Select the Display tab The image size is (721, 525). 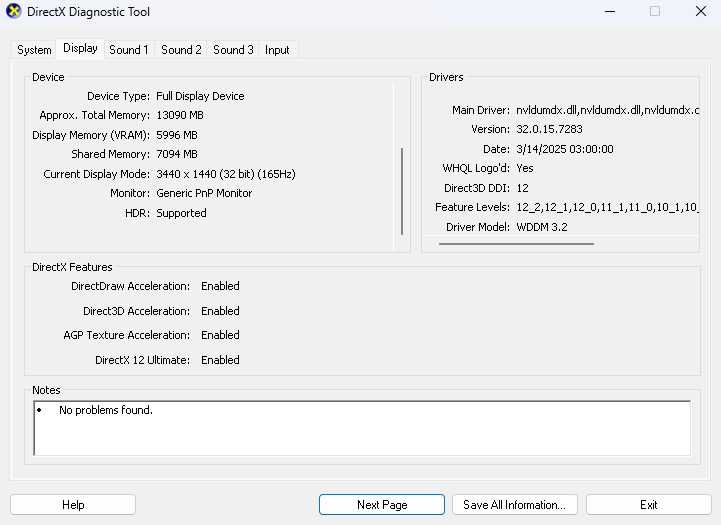pos(80,48)
